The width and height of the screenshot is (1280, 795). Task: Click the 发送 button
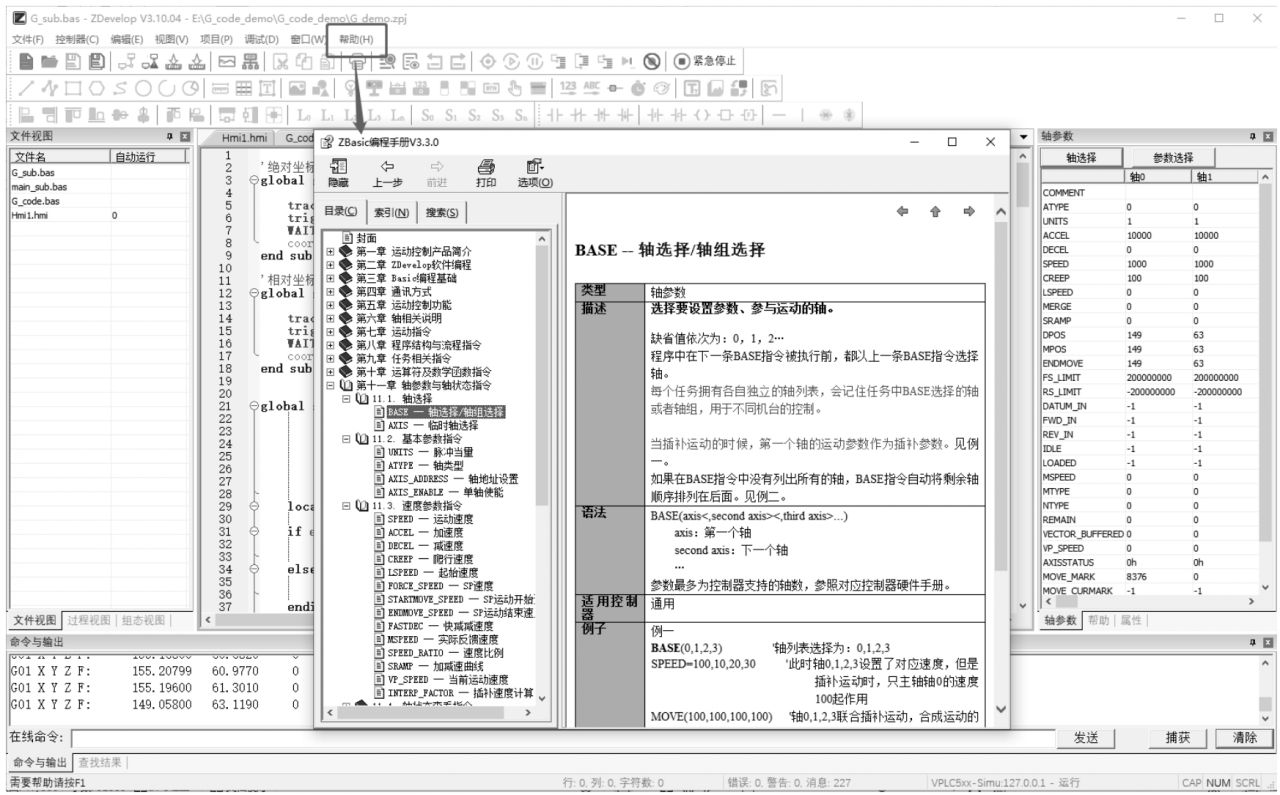(x=1086, y=737)
